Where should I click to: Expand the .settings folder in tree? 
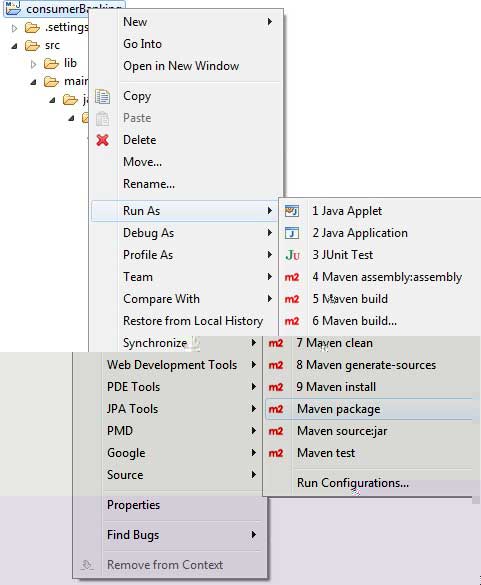point(14,28)
